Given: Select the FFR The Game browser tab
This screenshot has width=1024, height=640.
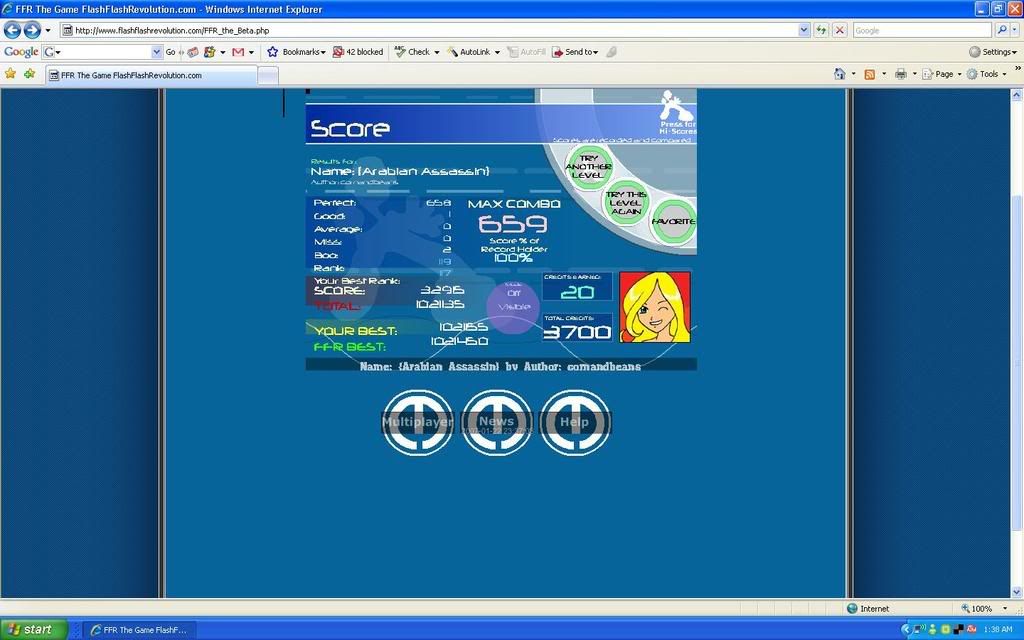Looking at the screenshot, I should click(150, 75).
